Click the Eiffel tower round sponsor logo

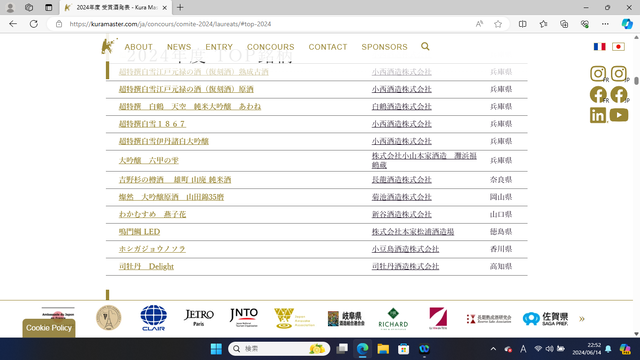pyautogui.click(x=109, y=318)
